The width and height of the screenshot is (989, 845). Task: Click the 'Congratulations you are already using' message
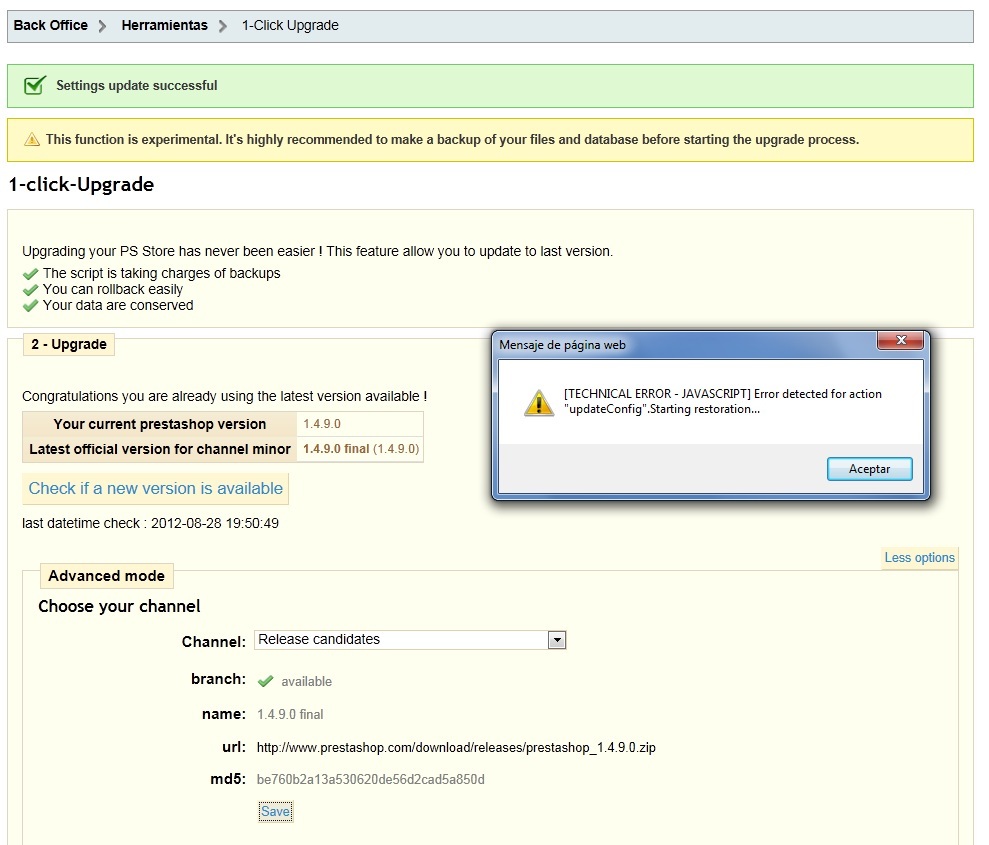[225, 396]
